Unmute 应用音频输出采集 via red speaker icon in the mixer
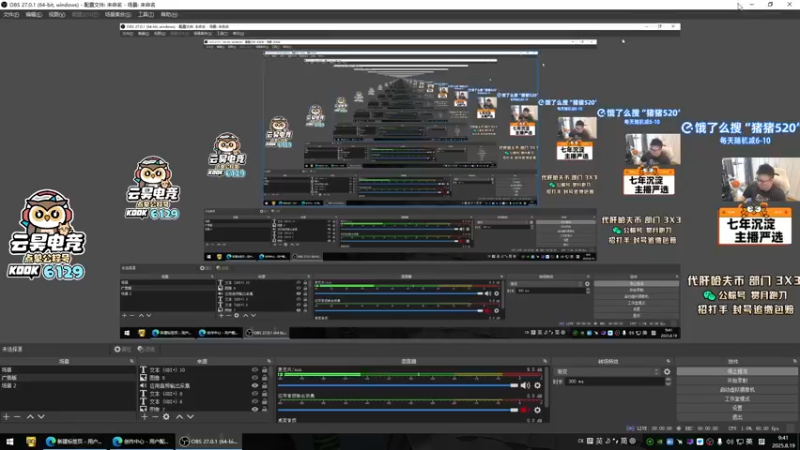 click(x=524, y=410)
